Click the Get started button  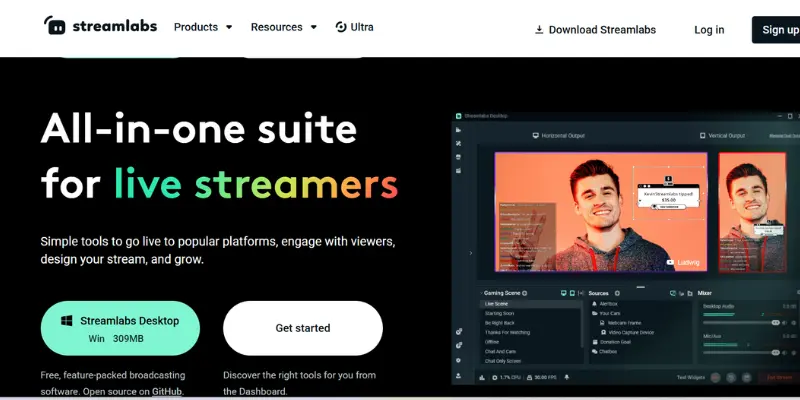point(303,328)
